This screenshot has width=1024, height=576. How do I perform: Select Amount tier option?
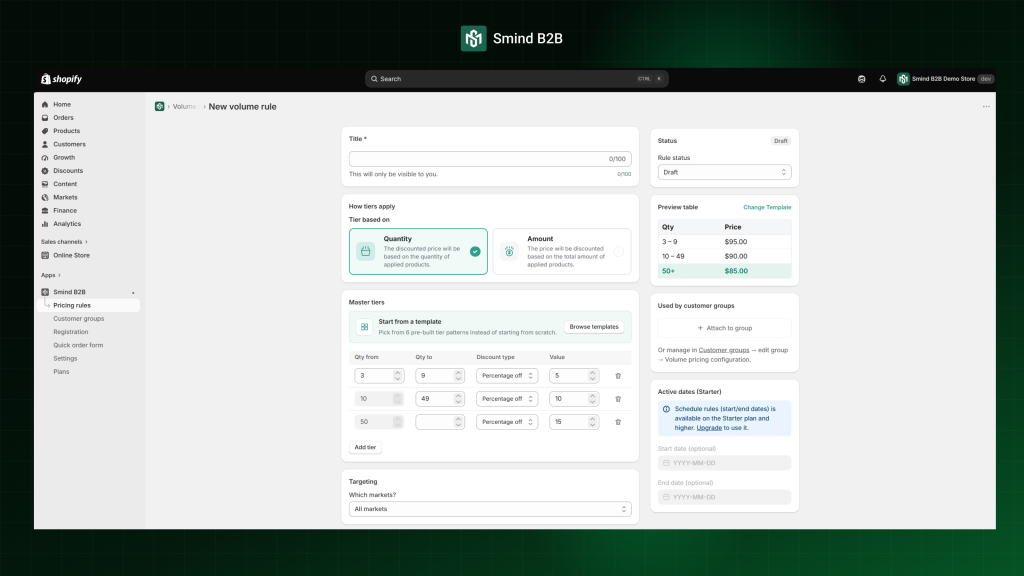point(562,251)
